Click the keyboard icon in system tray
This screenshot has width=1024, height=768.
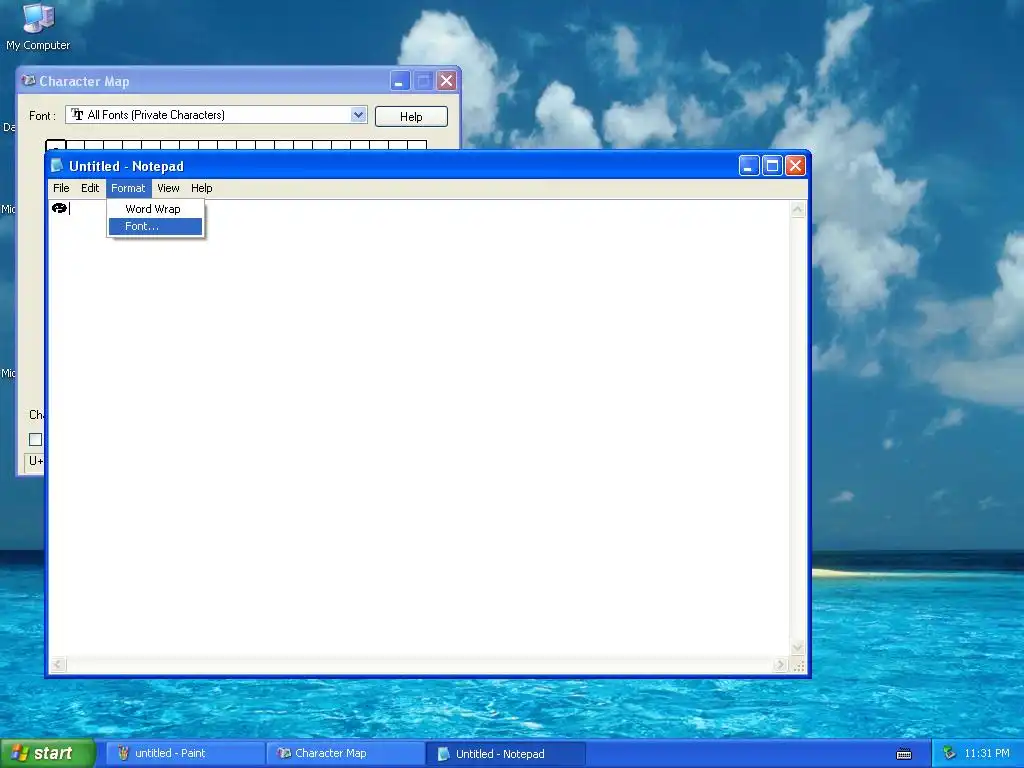[904, 754]
